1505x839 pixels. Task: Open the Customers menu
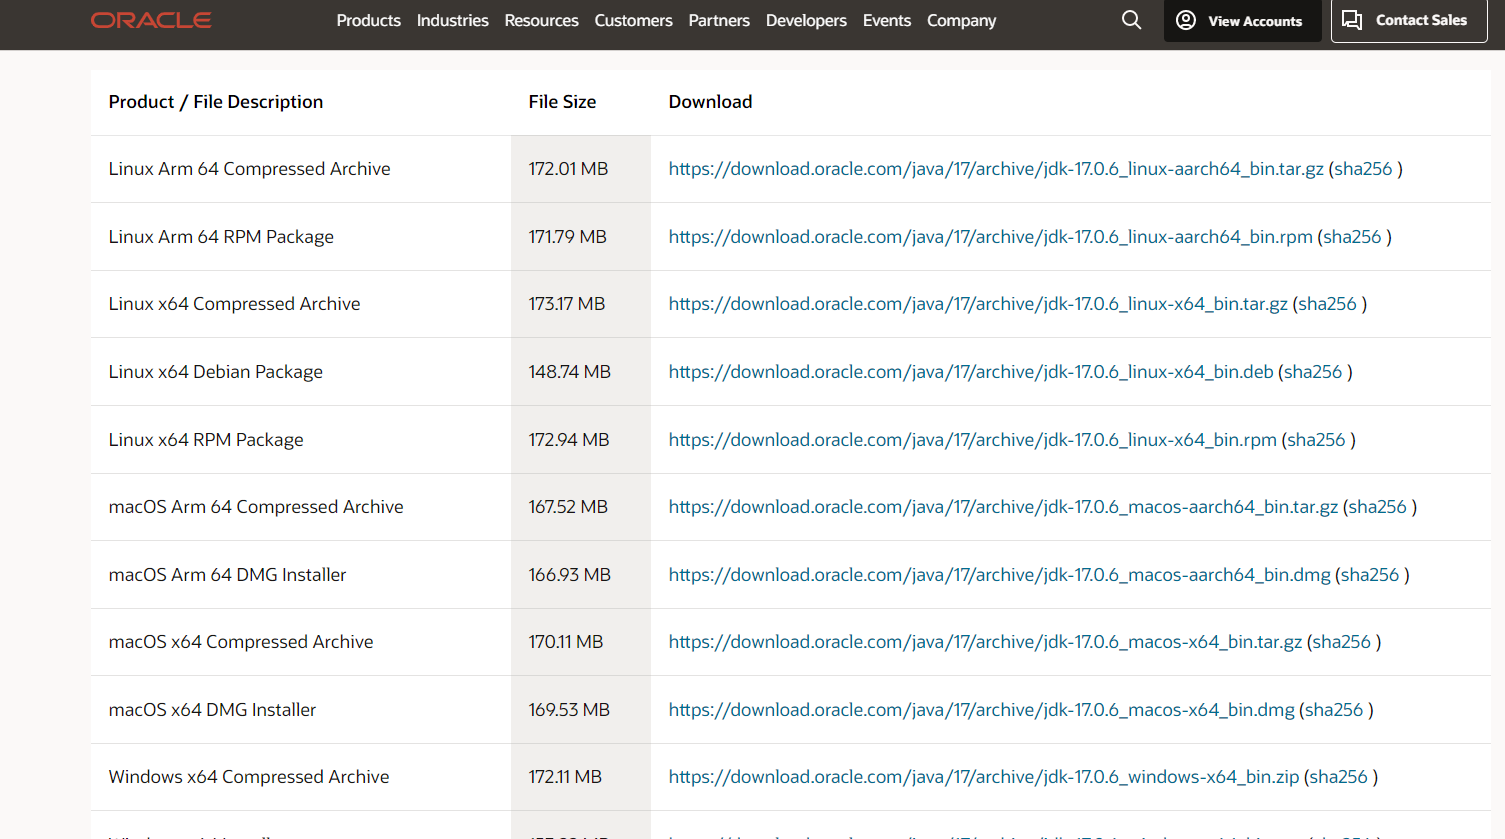[633, 20]
